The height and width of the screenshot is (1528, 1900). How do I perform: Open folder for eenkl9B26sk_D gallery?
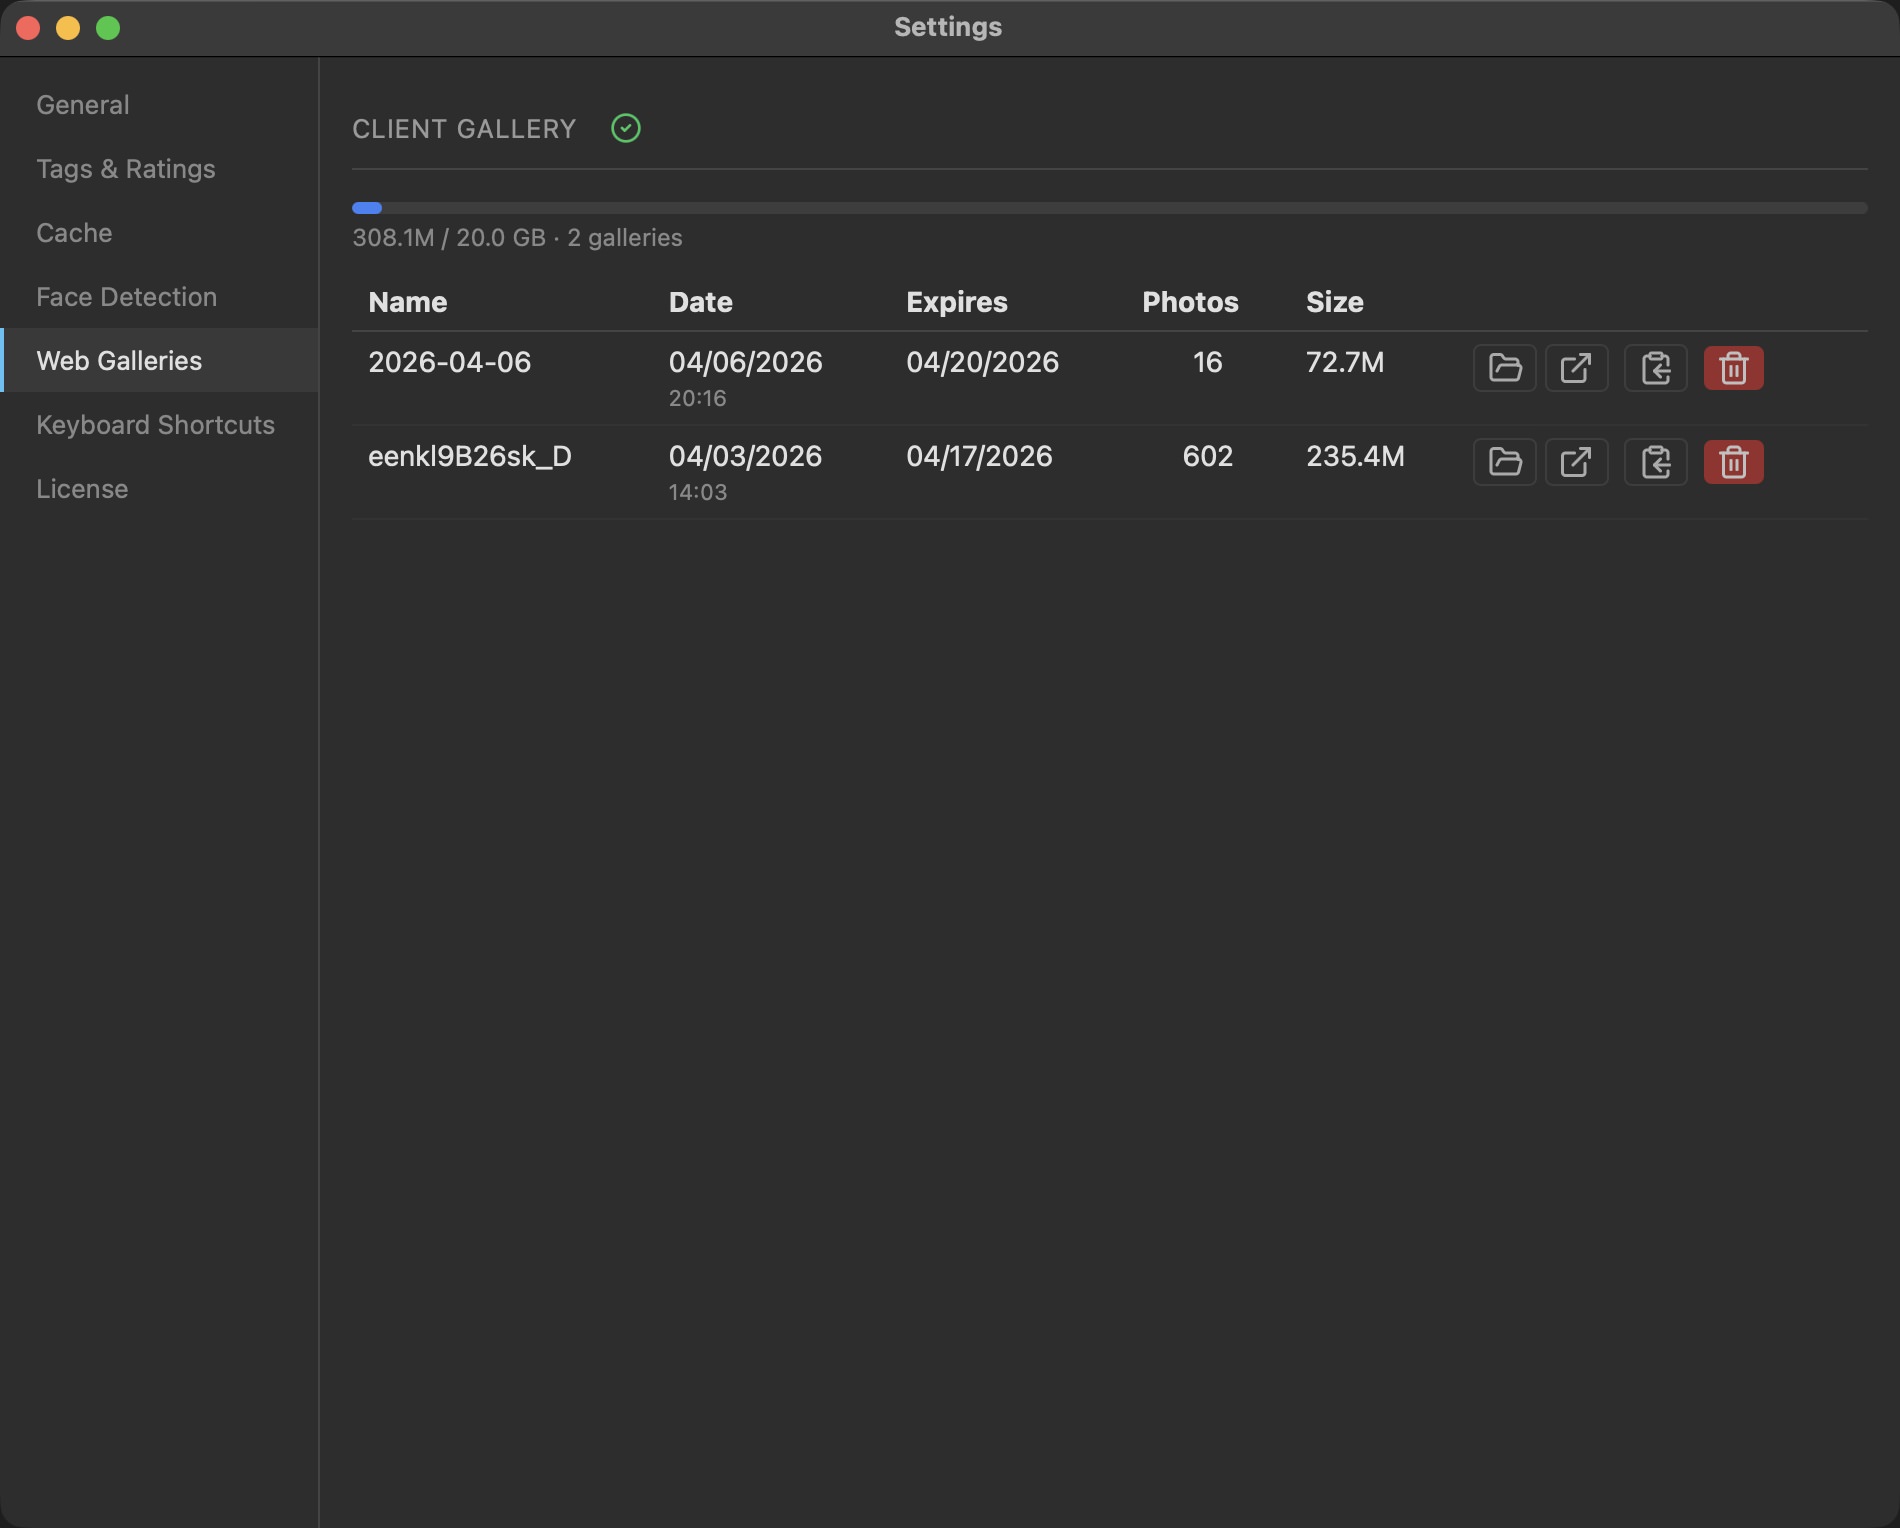click(x=1504, y=462)
